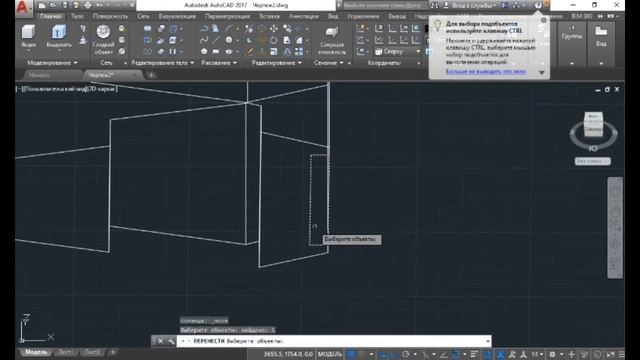Open the Вход в службы sign-in dropdown

pos(473,5)
